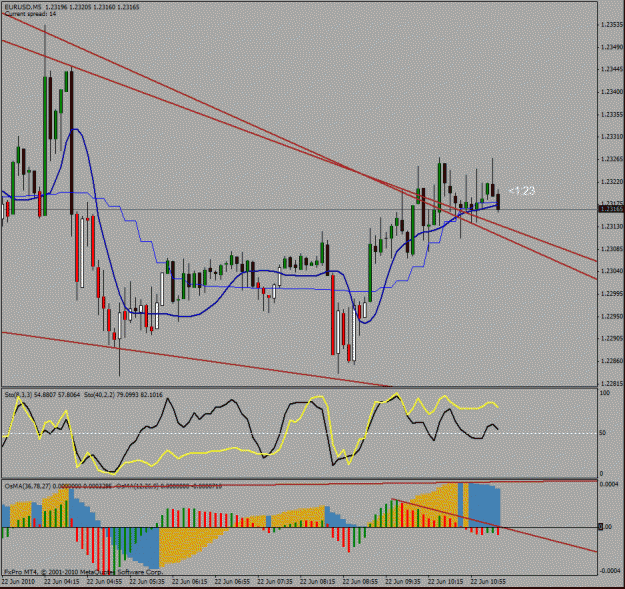The image size is (625, 589).
Task: Click the stochastic scale value 100
Action: click(x=605, y=393)
